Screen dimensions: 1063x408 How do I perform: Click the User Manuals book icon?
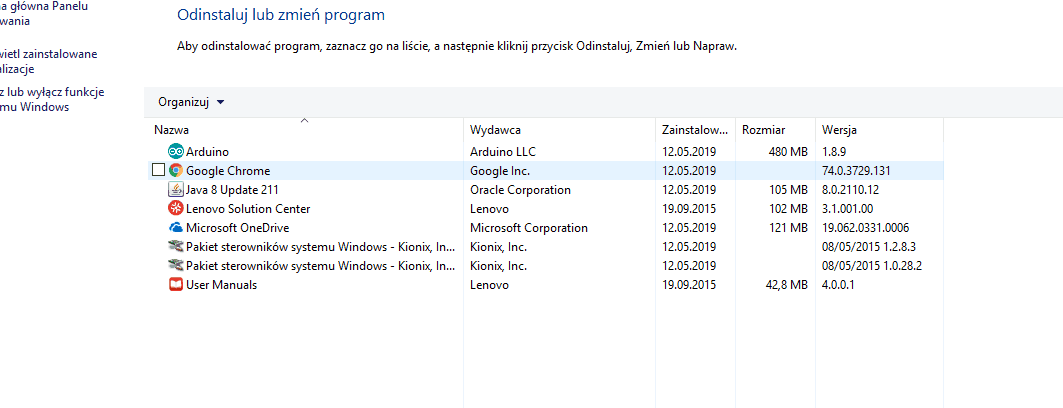(176, 285)
